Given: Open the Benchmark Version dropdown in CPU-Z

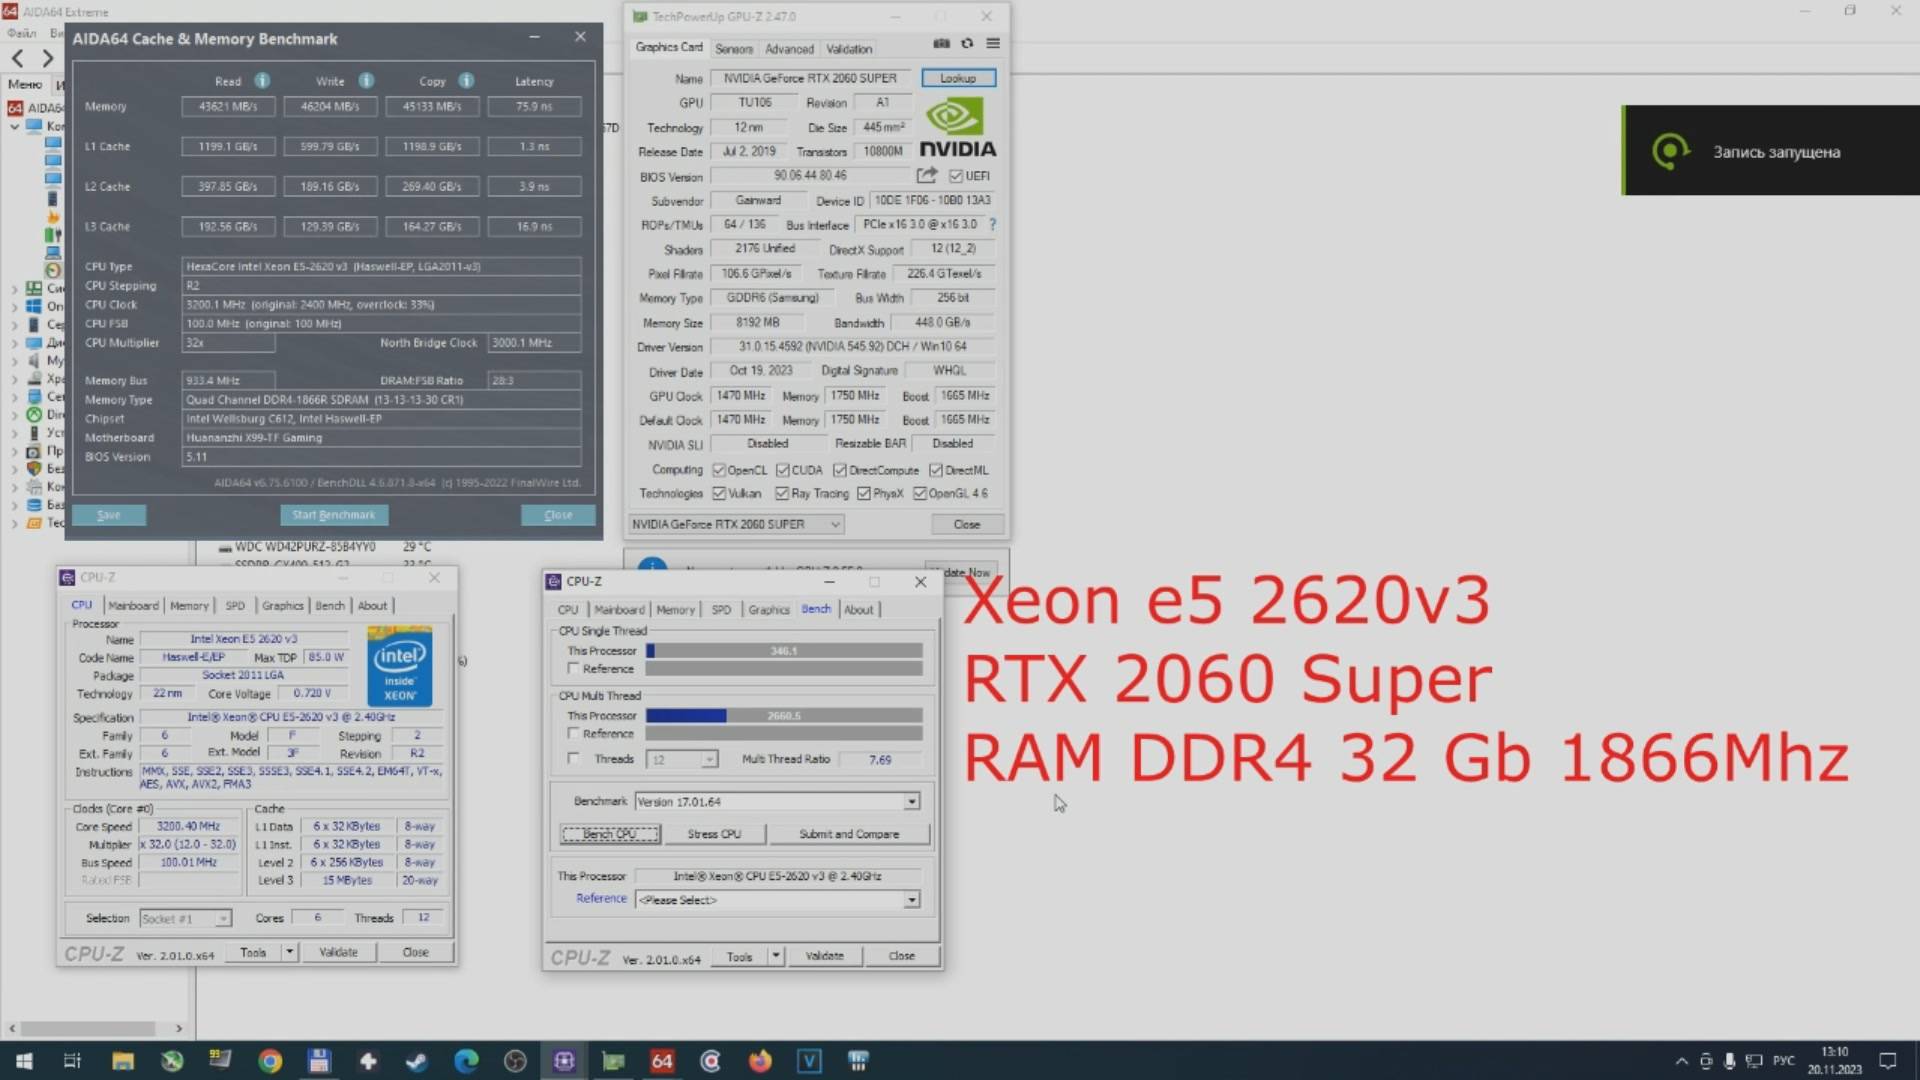Looking at the screenshot, I should (911, 802).
